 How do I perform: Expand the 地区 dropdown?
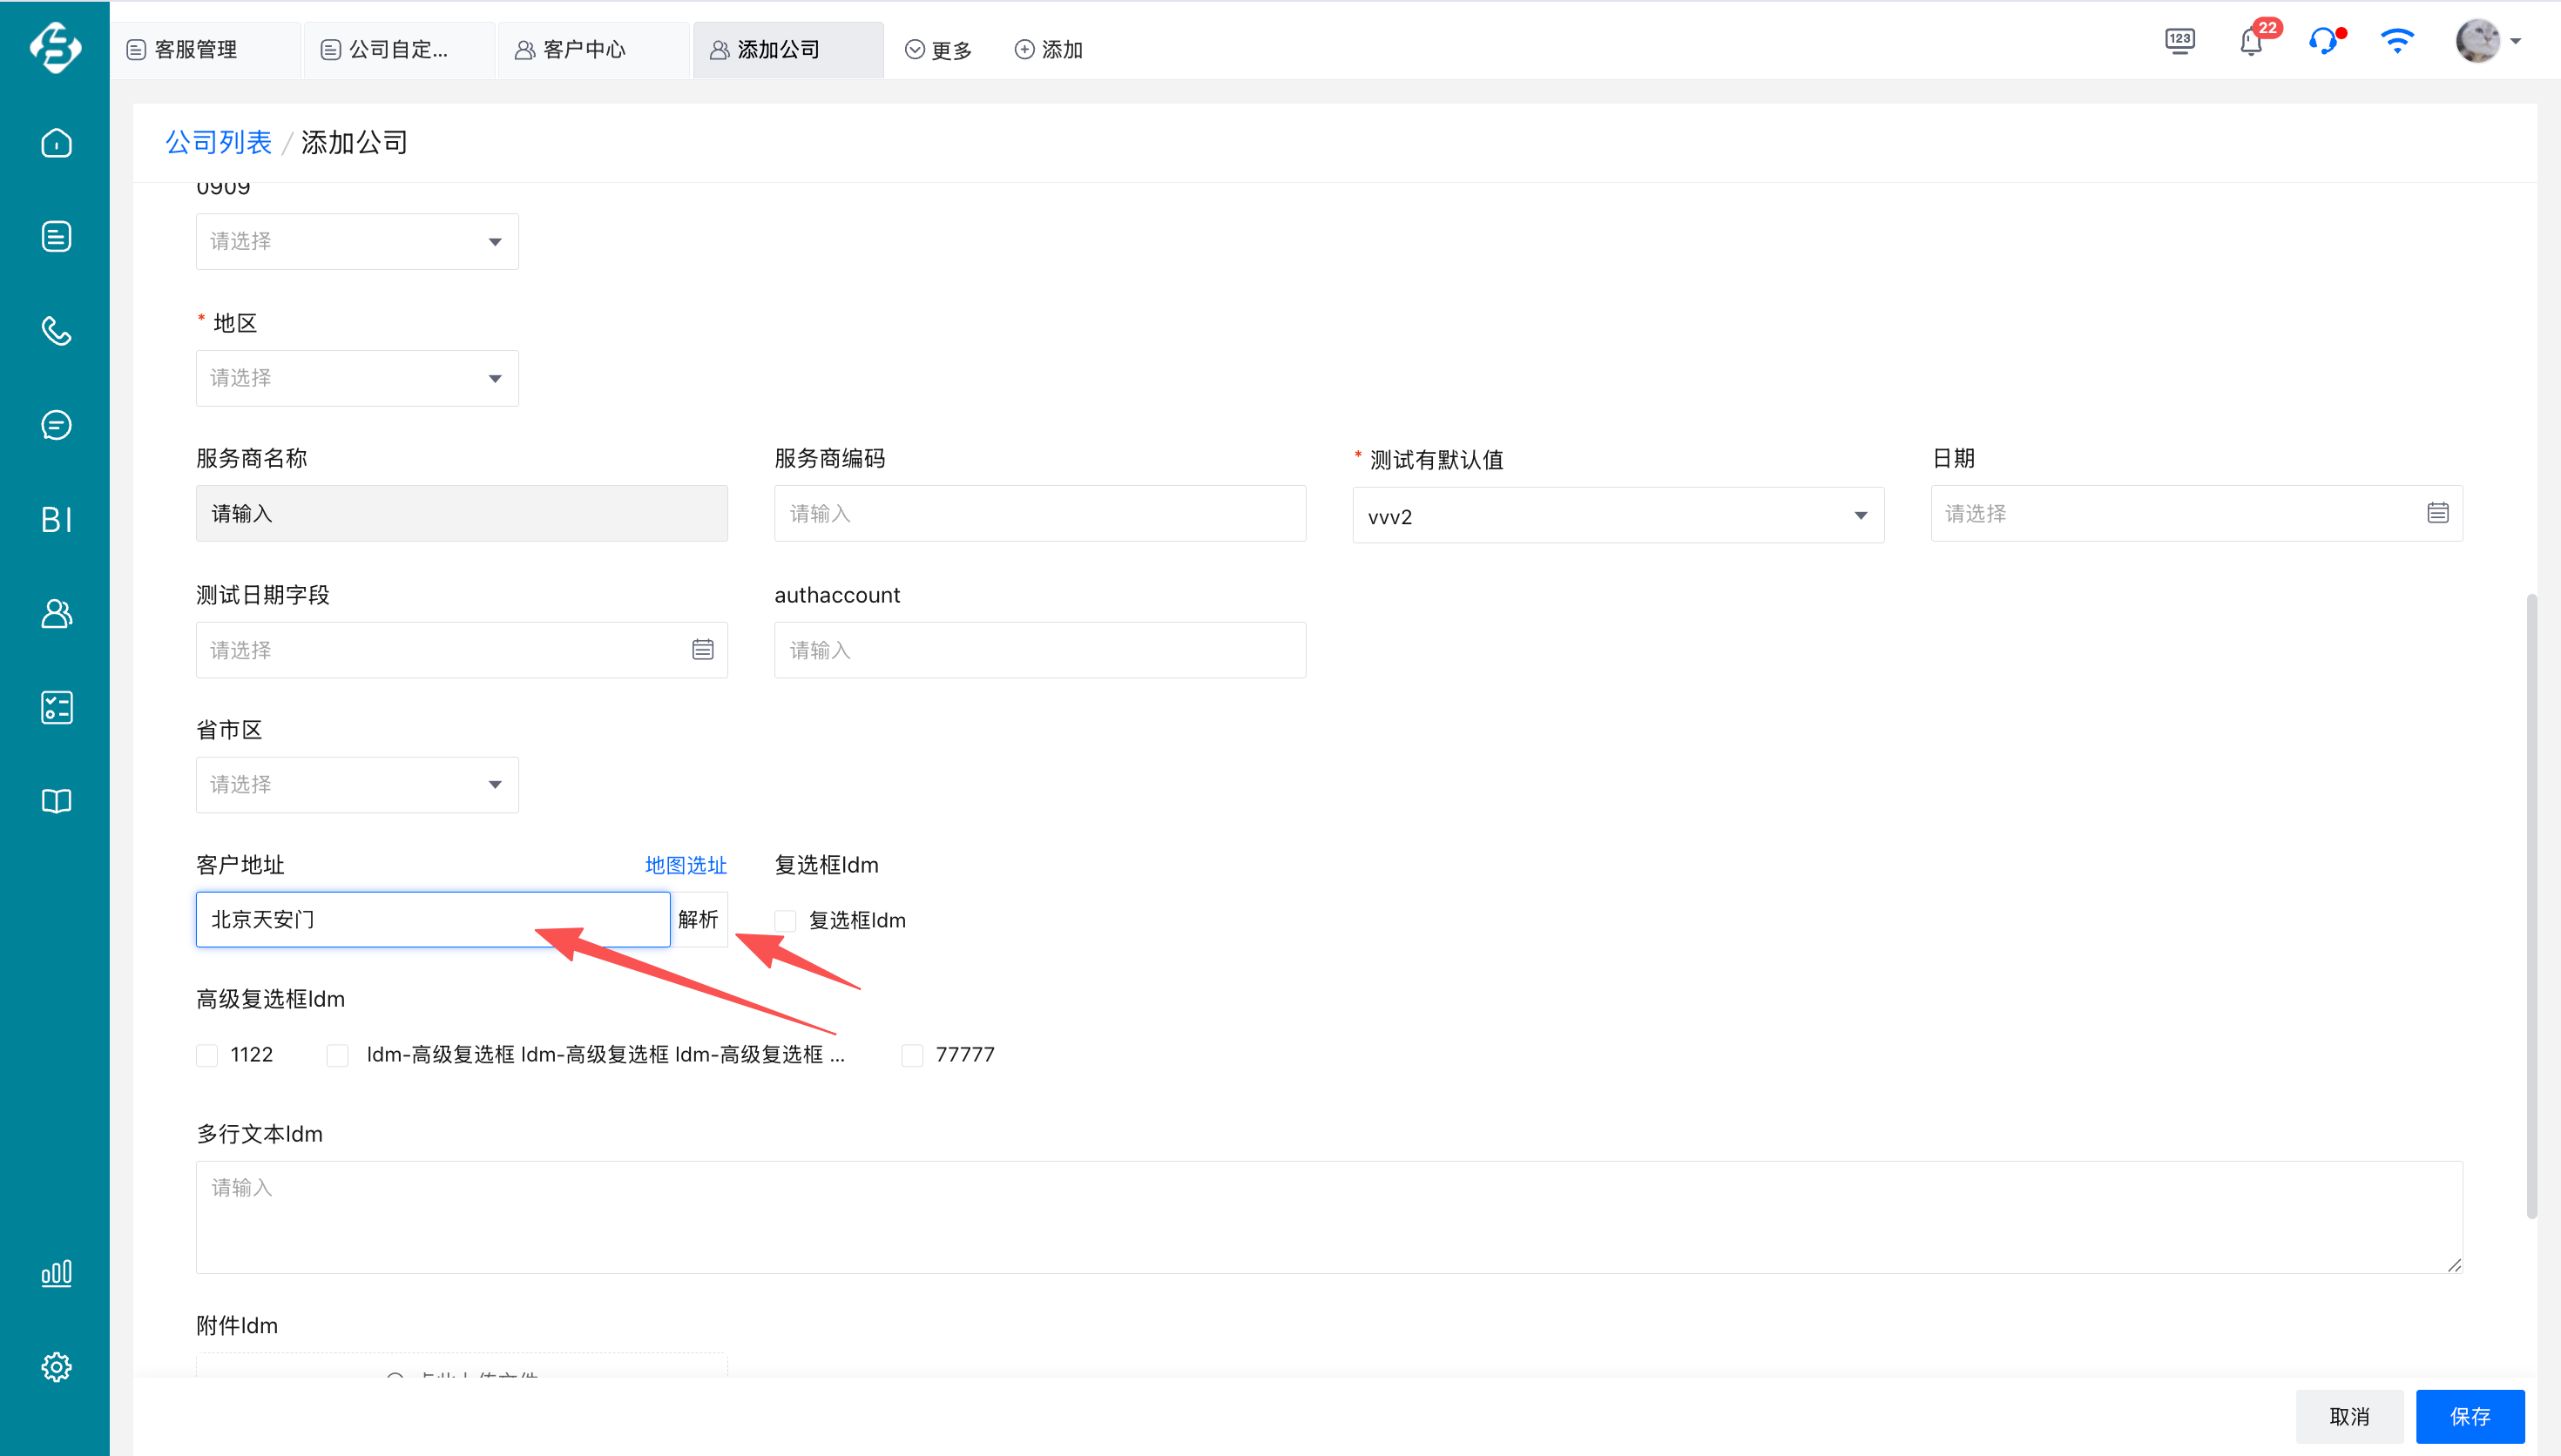pos(357,378)
